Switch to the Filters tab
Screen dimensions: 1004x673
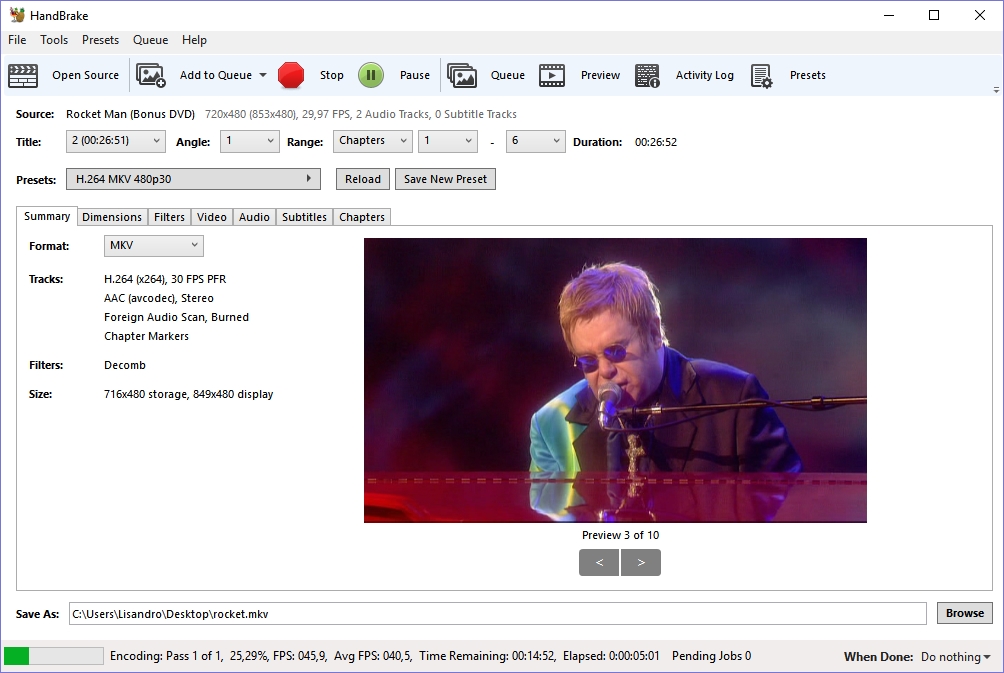coord(169,217)
